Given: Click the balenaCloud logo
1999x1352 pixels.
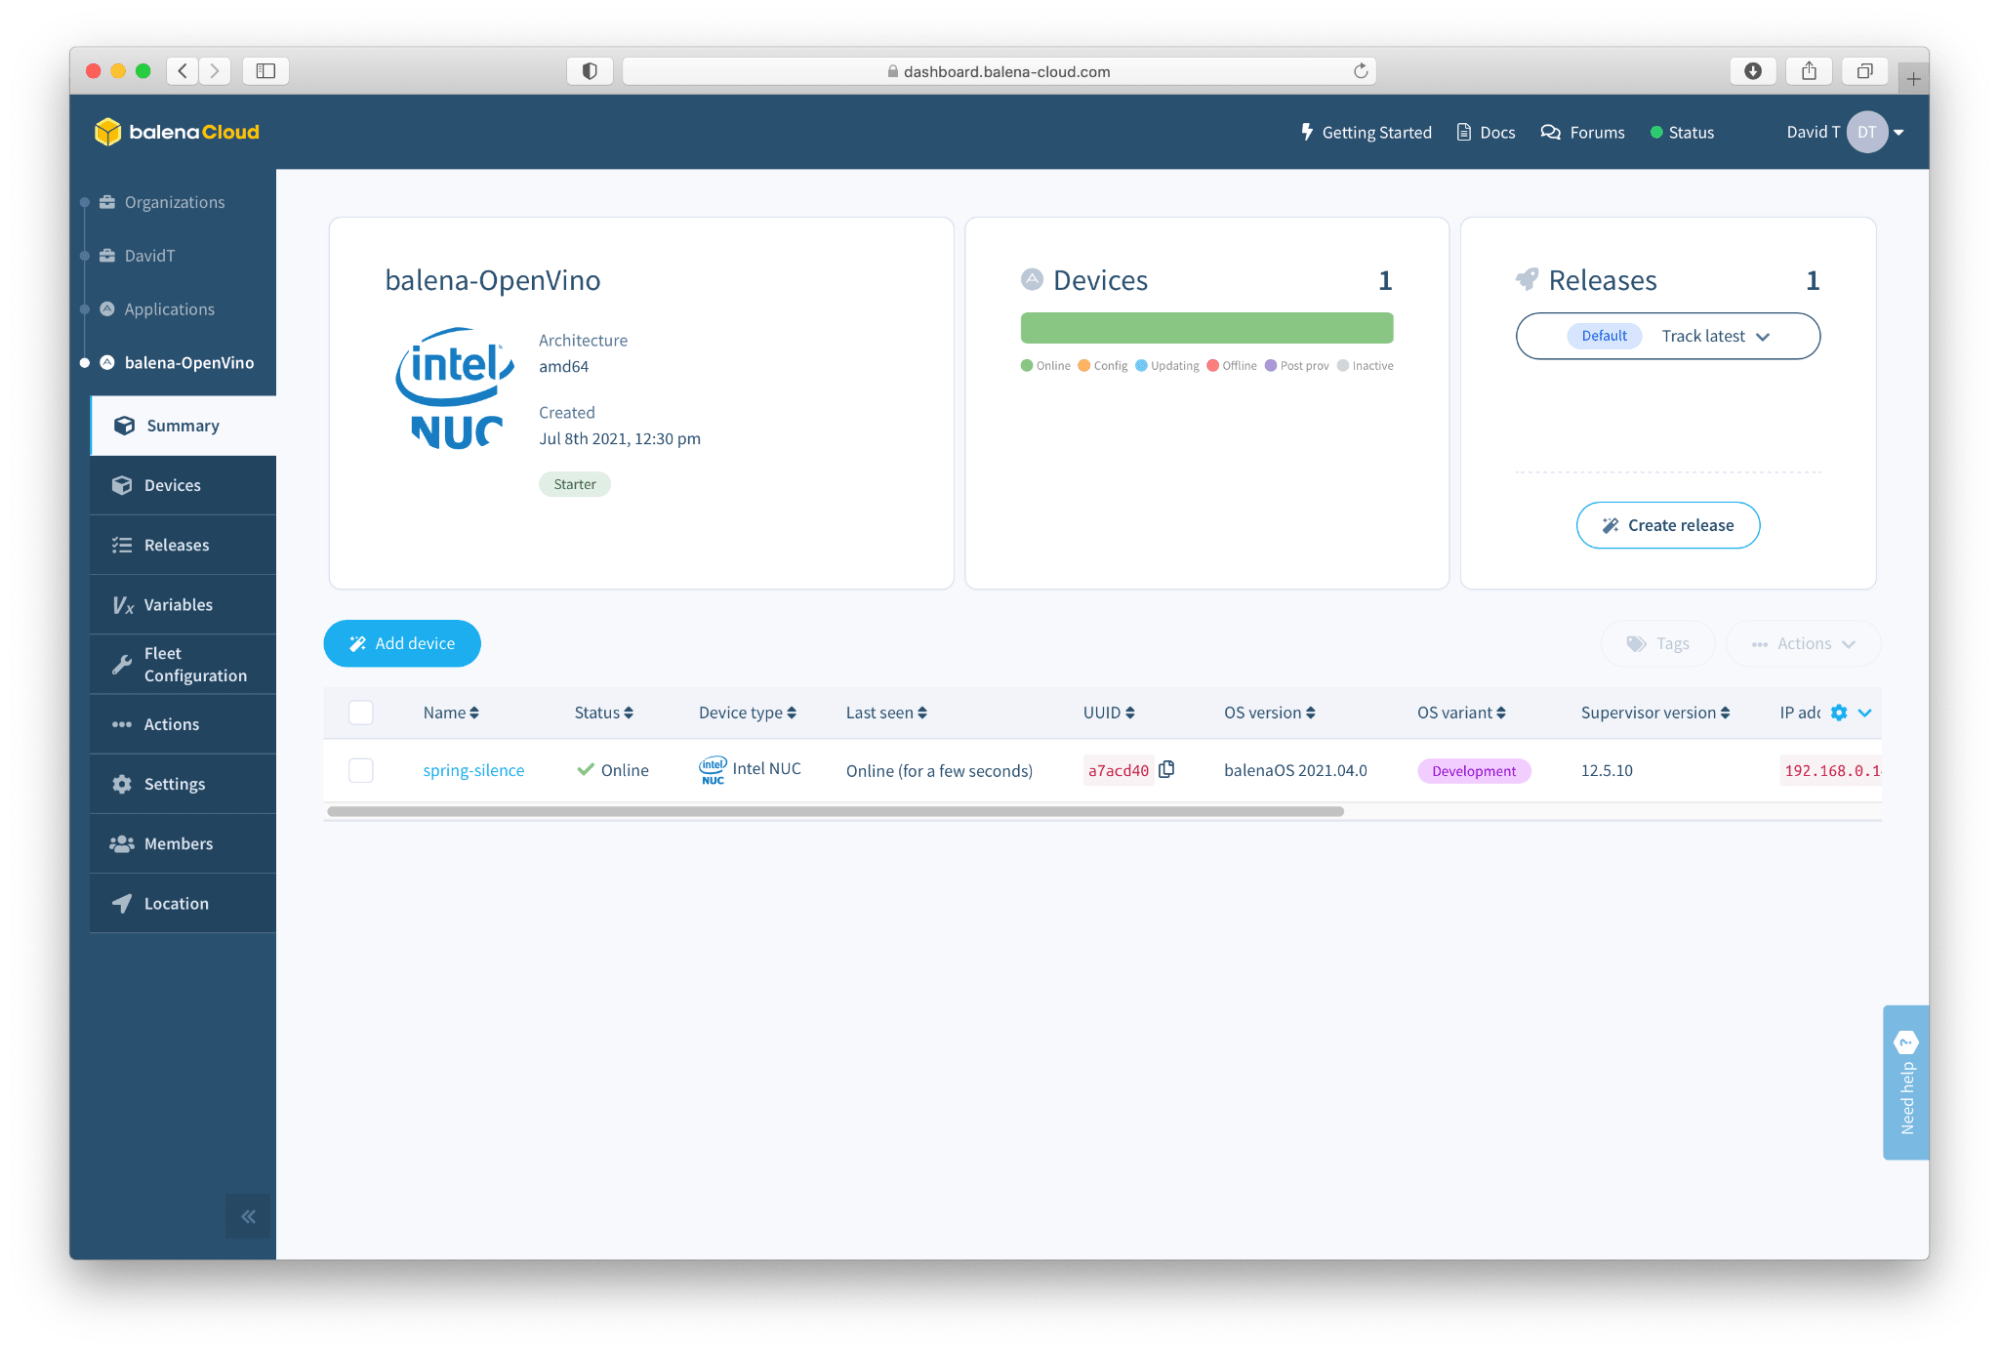Looking at the screenshot, I should [x=177, y=132].
